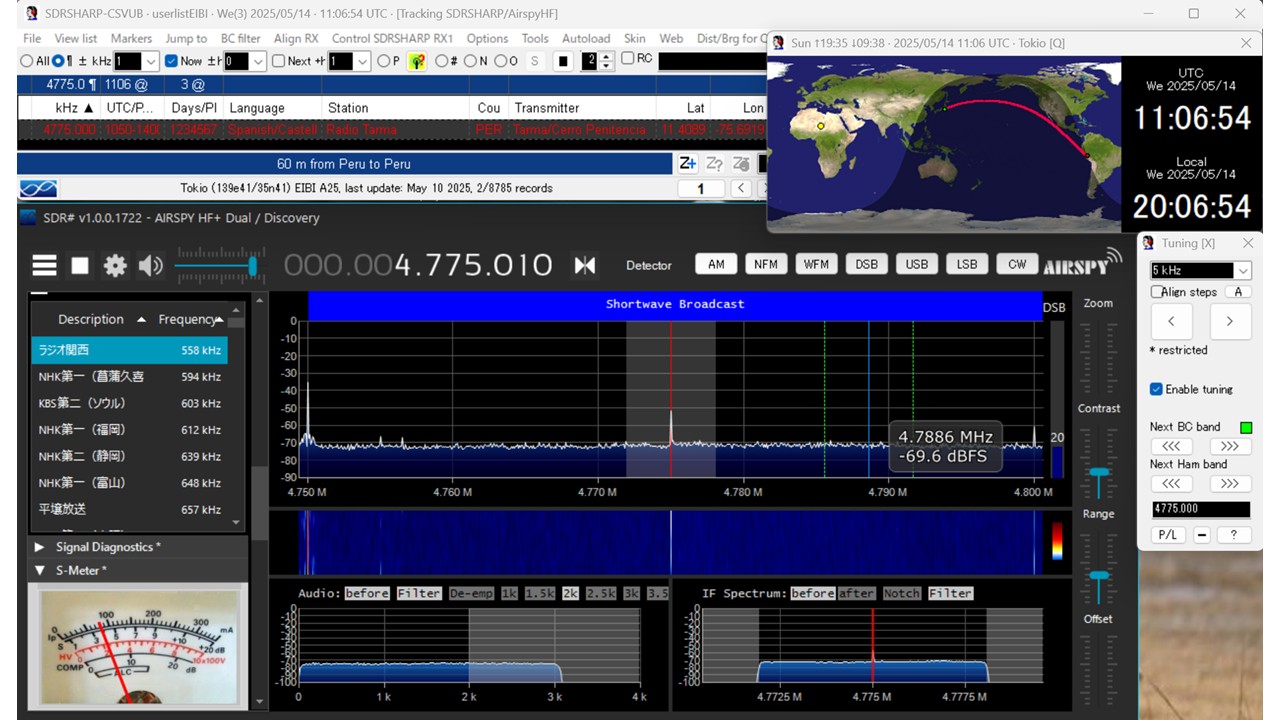Close the world map window
1280x720 pixels.
point(1246,43)
